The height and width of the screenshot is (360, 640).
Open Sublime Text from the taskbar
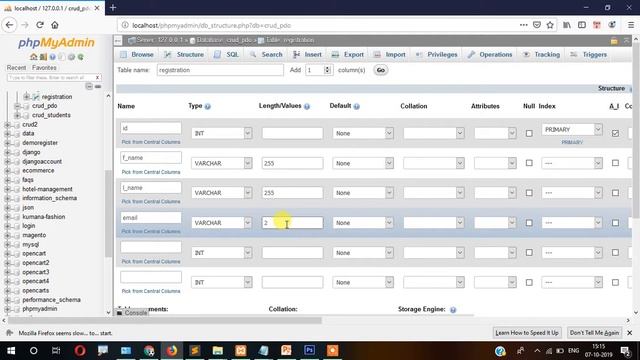[x=195, y=351]
